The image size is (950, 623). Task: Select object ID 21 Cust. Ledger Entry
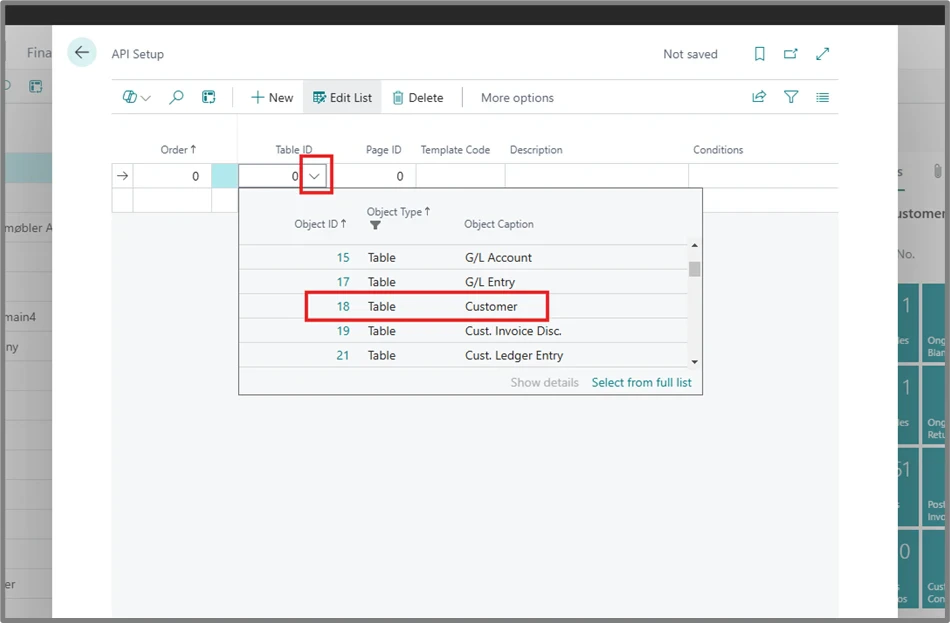click(x=463, y=355)
